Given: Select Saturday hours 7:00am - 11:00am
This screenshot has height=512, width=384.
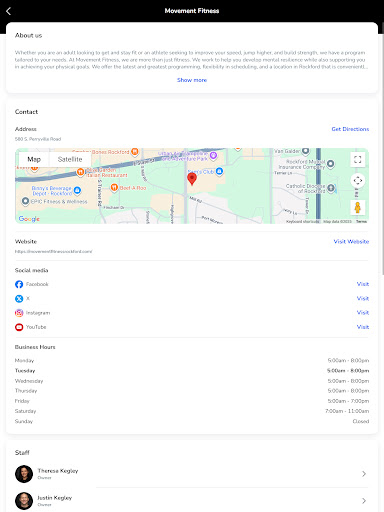Looking at the screenshot, I should pyautogui.click(x=347, y=411).
